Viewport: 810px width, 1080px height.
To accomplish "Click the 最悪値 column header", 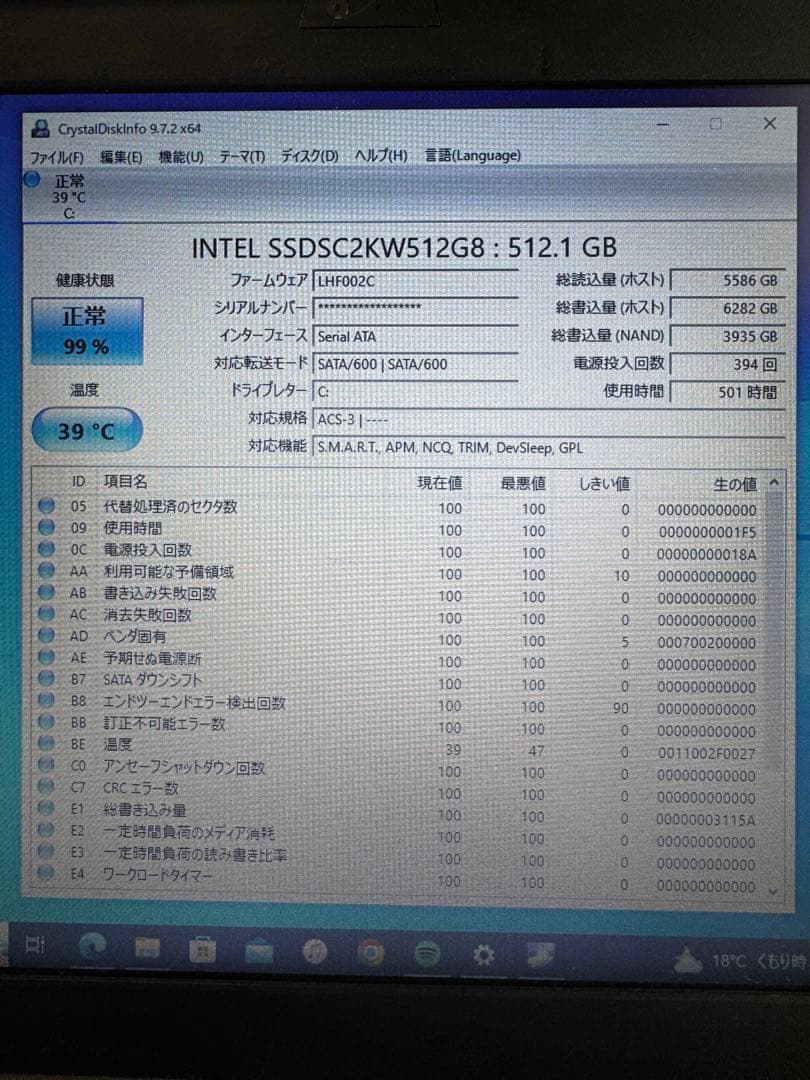I will 523,484.
